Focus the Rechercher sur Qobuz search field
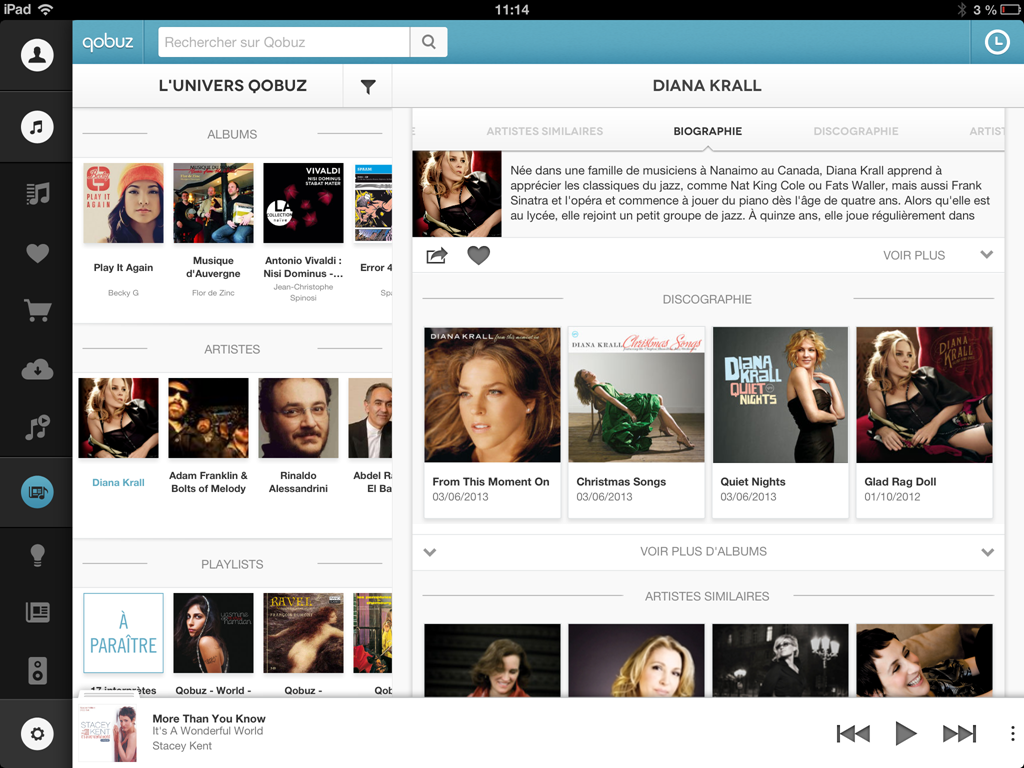Screen dimensions: 1024x768 coord(284,42)
